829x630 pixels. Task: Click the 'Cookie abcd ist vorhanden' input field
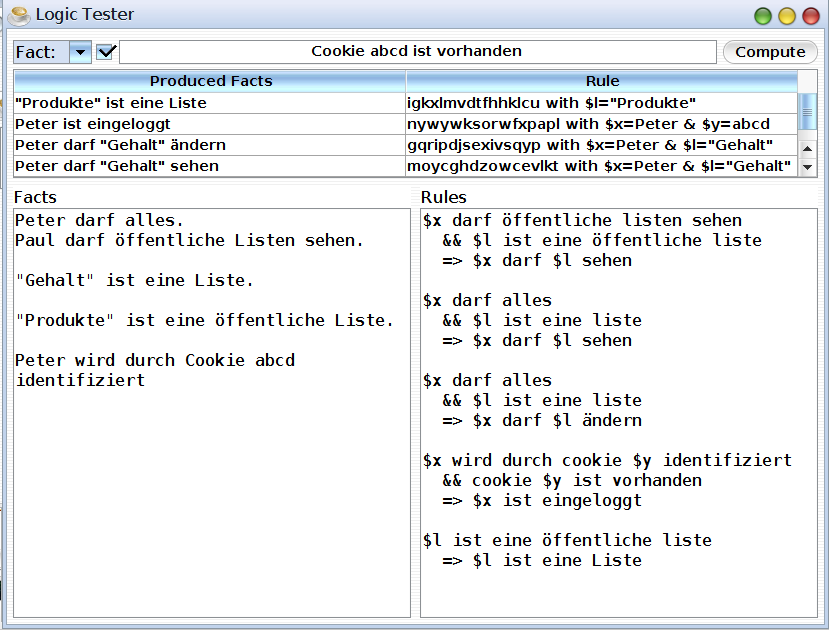click(417, 51)
